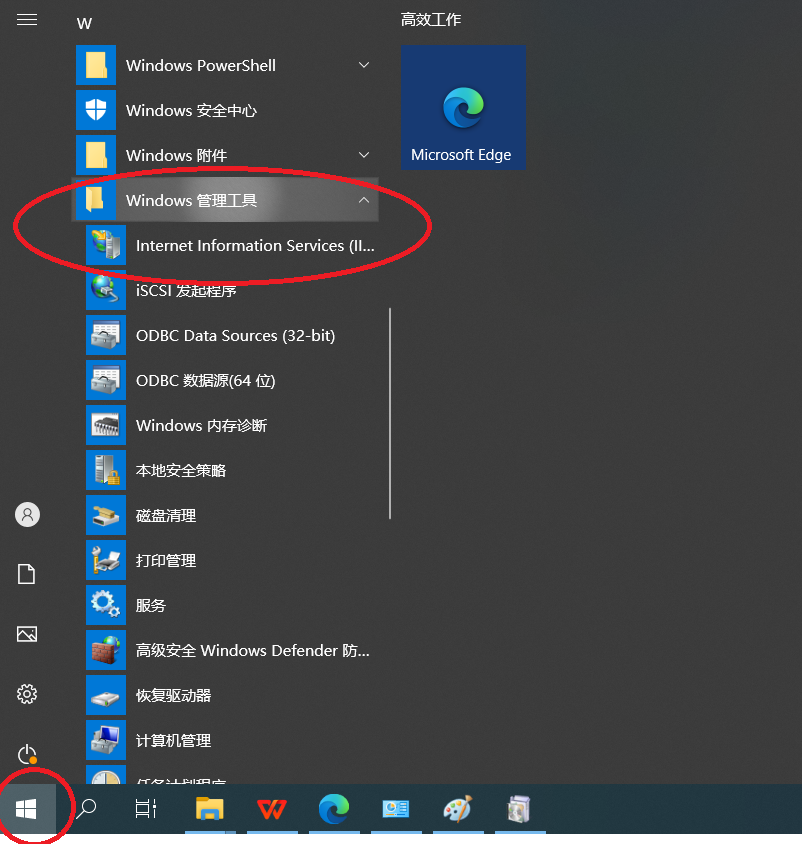802x844 pixels.
Task: Select the Windows 安全中心 label
Action: tap(191, 110)
